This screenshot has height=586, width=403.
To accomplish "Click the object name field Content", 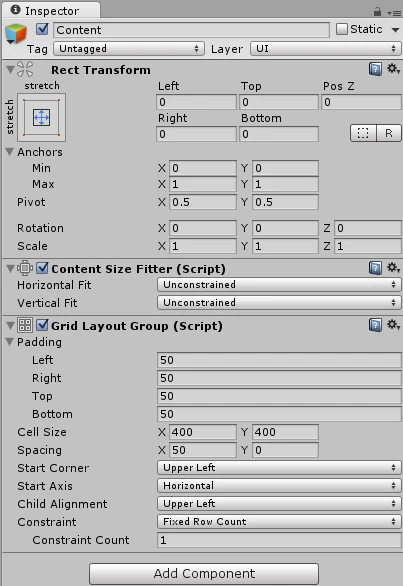I will (191, 30).
